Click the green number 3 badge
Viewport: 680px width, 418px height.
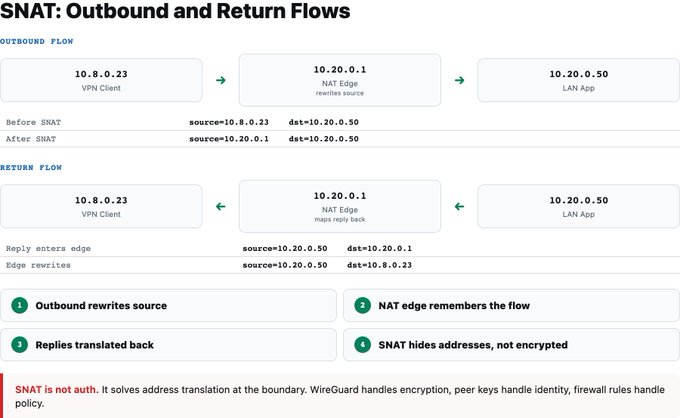pyautogui.click(x=20, y=345)
